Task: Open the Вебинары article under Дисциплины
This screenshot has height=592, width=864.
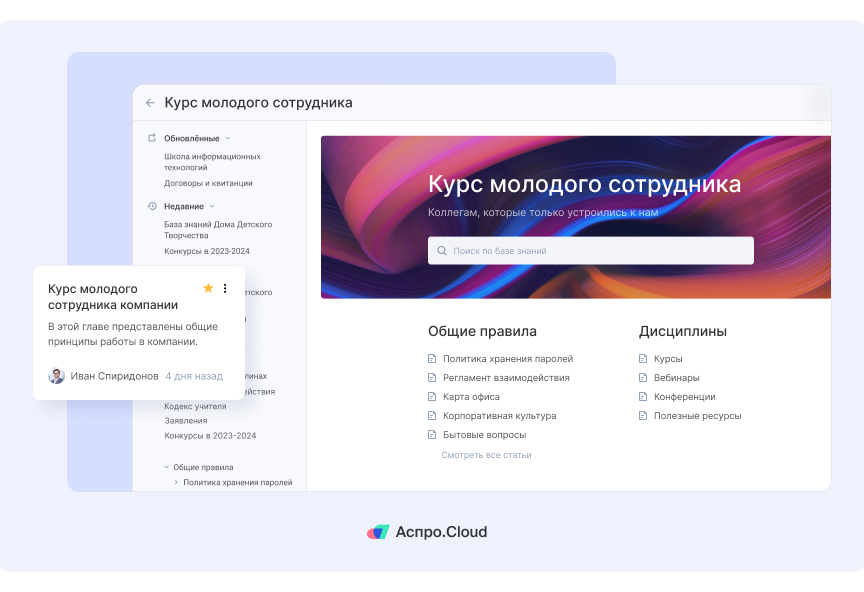Action: 678,377
